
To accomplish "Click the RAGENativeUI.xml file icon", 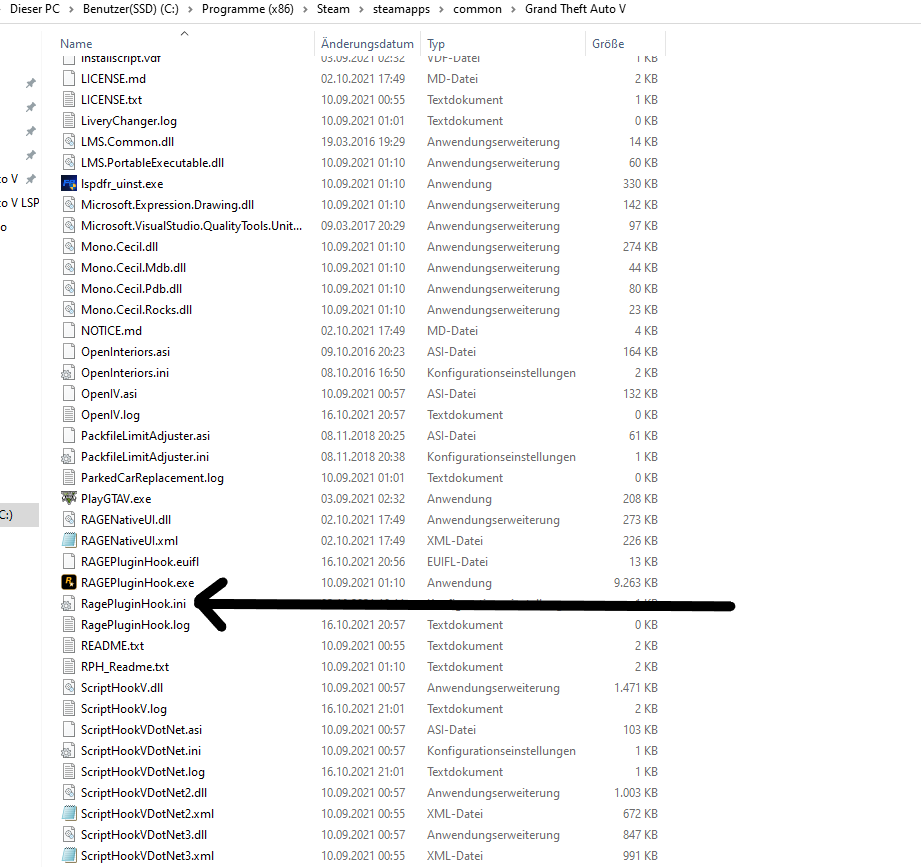I will [69, 540].
